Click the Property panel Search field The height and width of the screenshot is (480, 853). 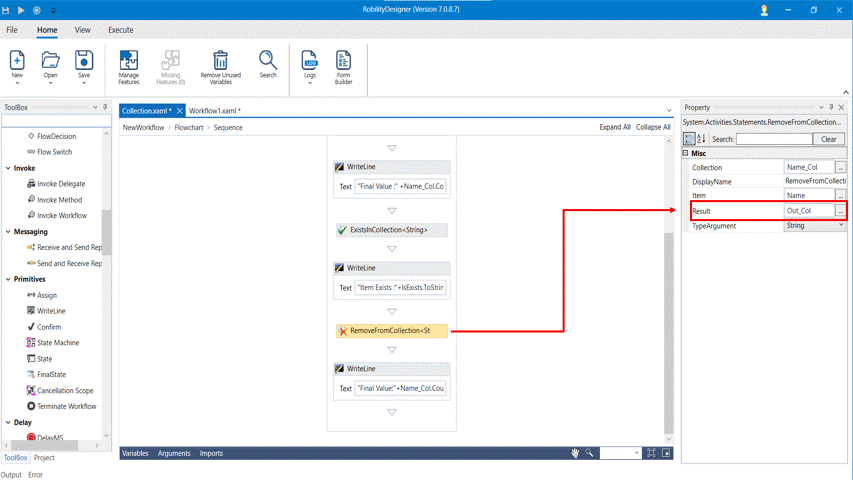[x=773, y=139]
